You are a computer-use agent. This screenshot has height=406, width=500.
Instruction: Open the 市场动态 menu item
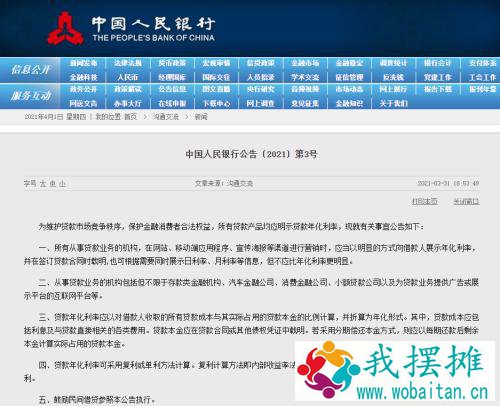click(349, 89)
